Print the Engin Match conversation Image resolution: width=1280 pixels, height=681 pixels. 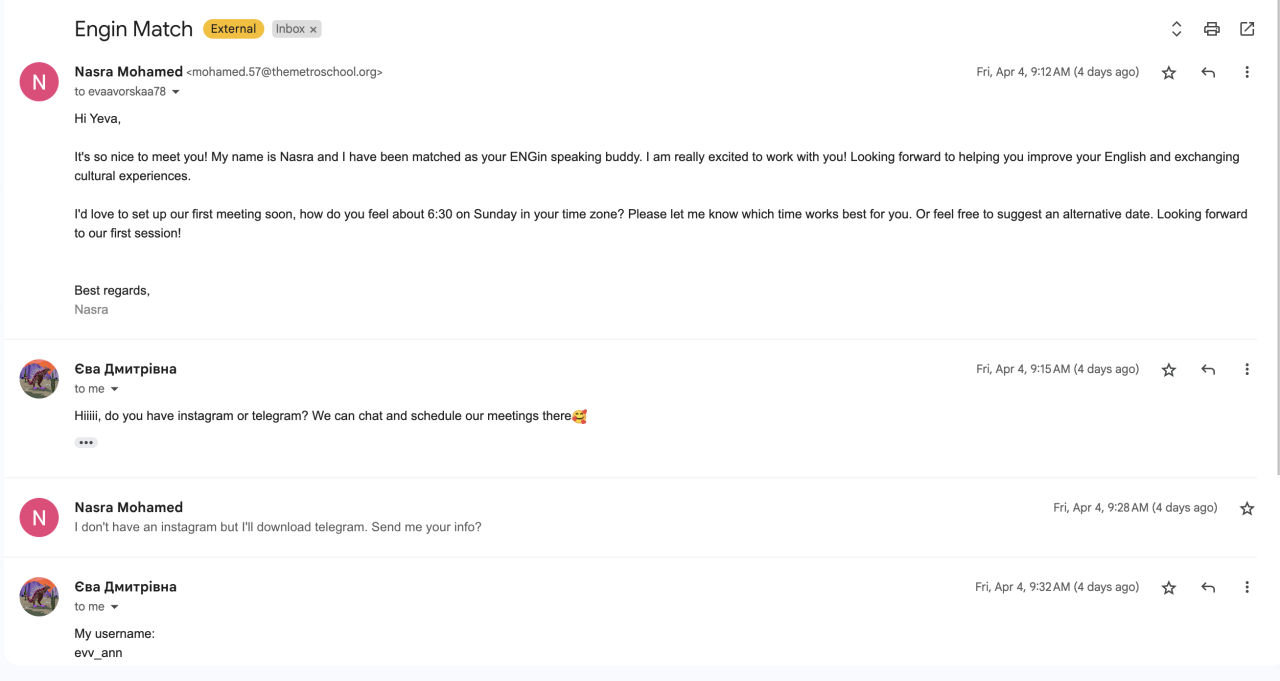1212,29
